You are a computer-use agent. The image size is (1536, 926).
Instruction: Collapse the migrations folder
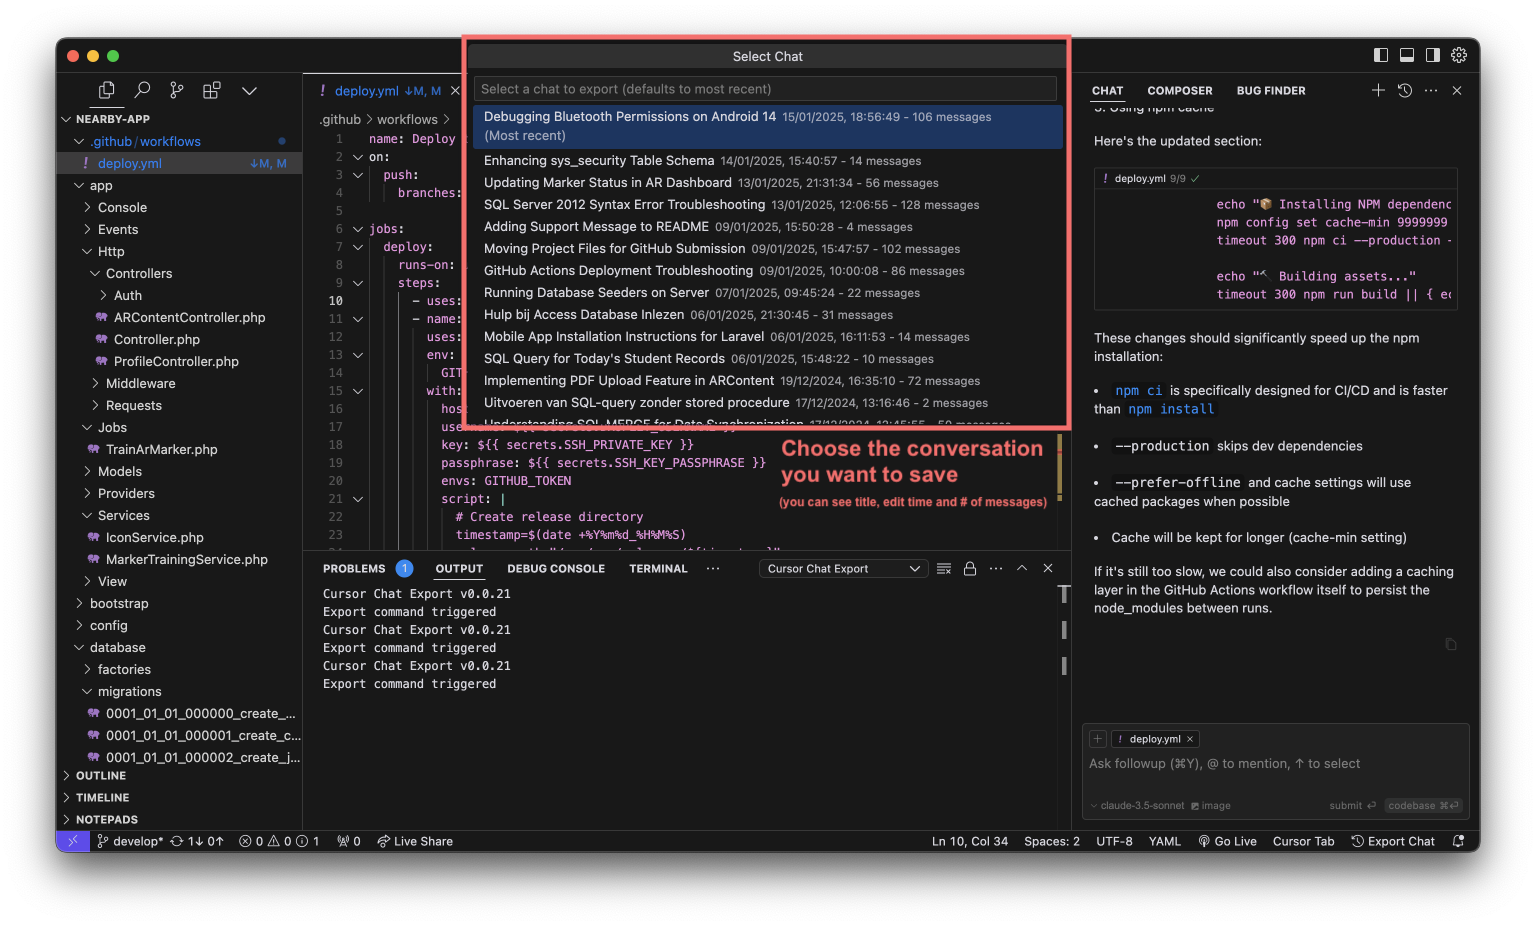click(x=87, y=691)
